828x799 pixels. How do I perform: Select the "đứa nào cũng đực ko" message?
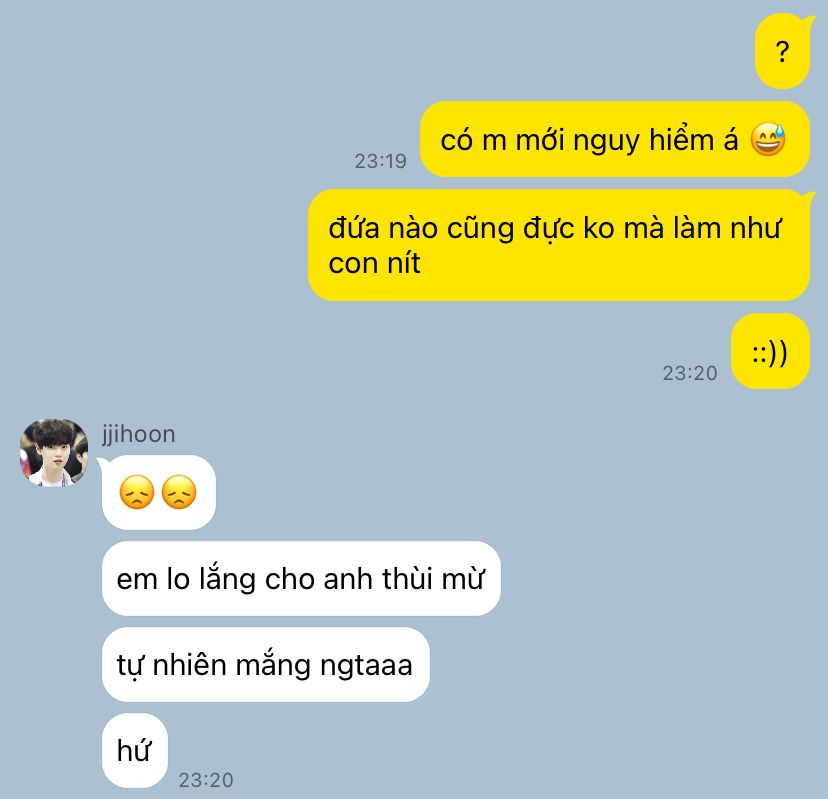(x=559, y=245)
